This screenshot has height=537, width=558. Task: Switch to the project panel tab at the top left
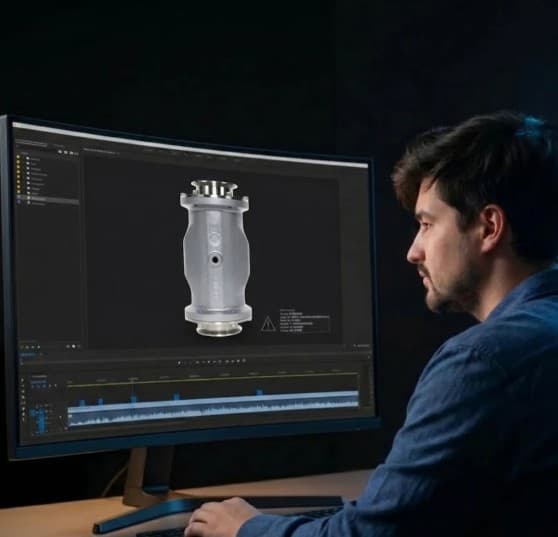coord(31,143)
